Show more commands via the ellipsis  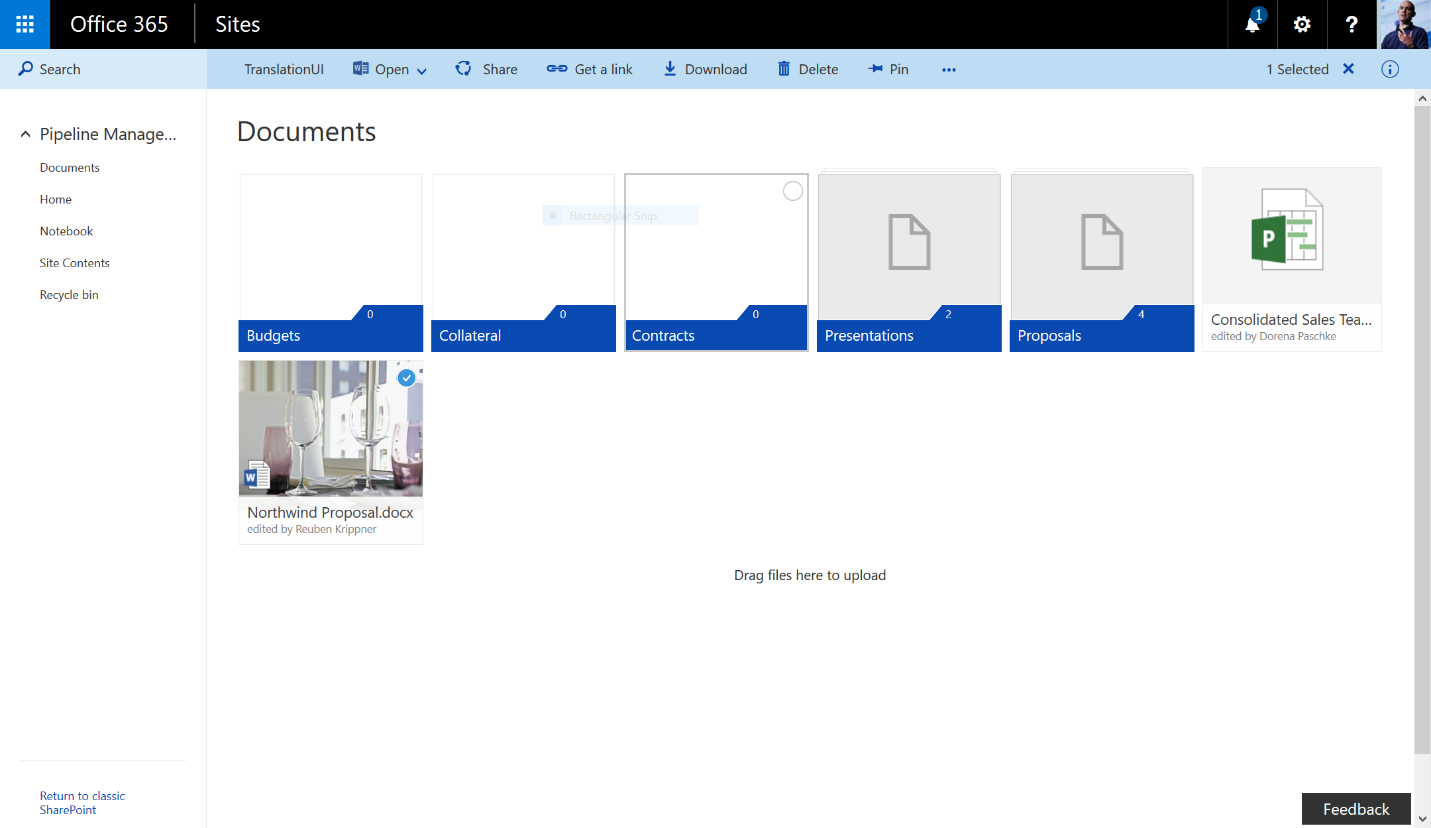click(x=949, y=69)
